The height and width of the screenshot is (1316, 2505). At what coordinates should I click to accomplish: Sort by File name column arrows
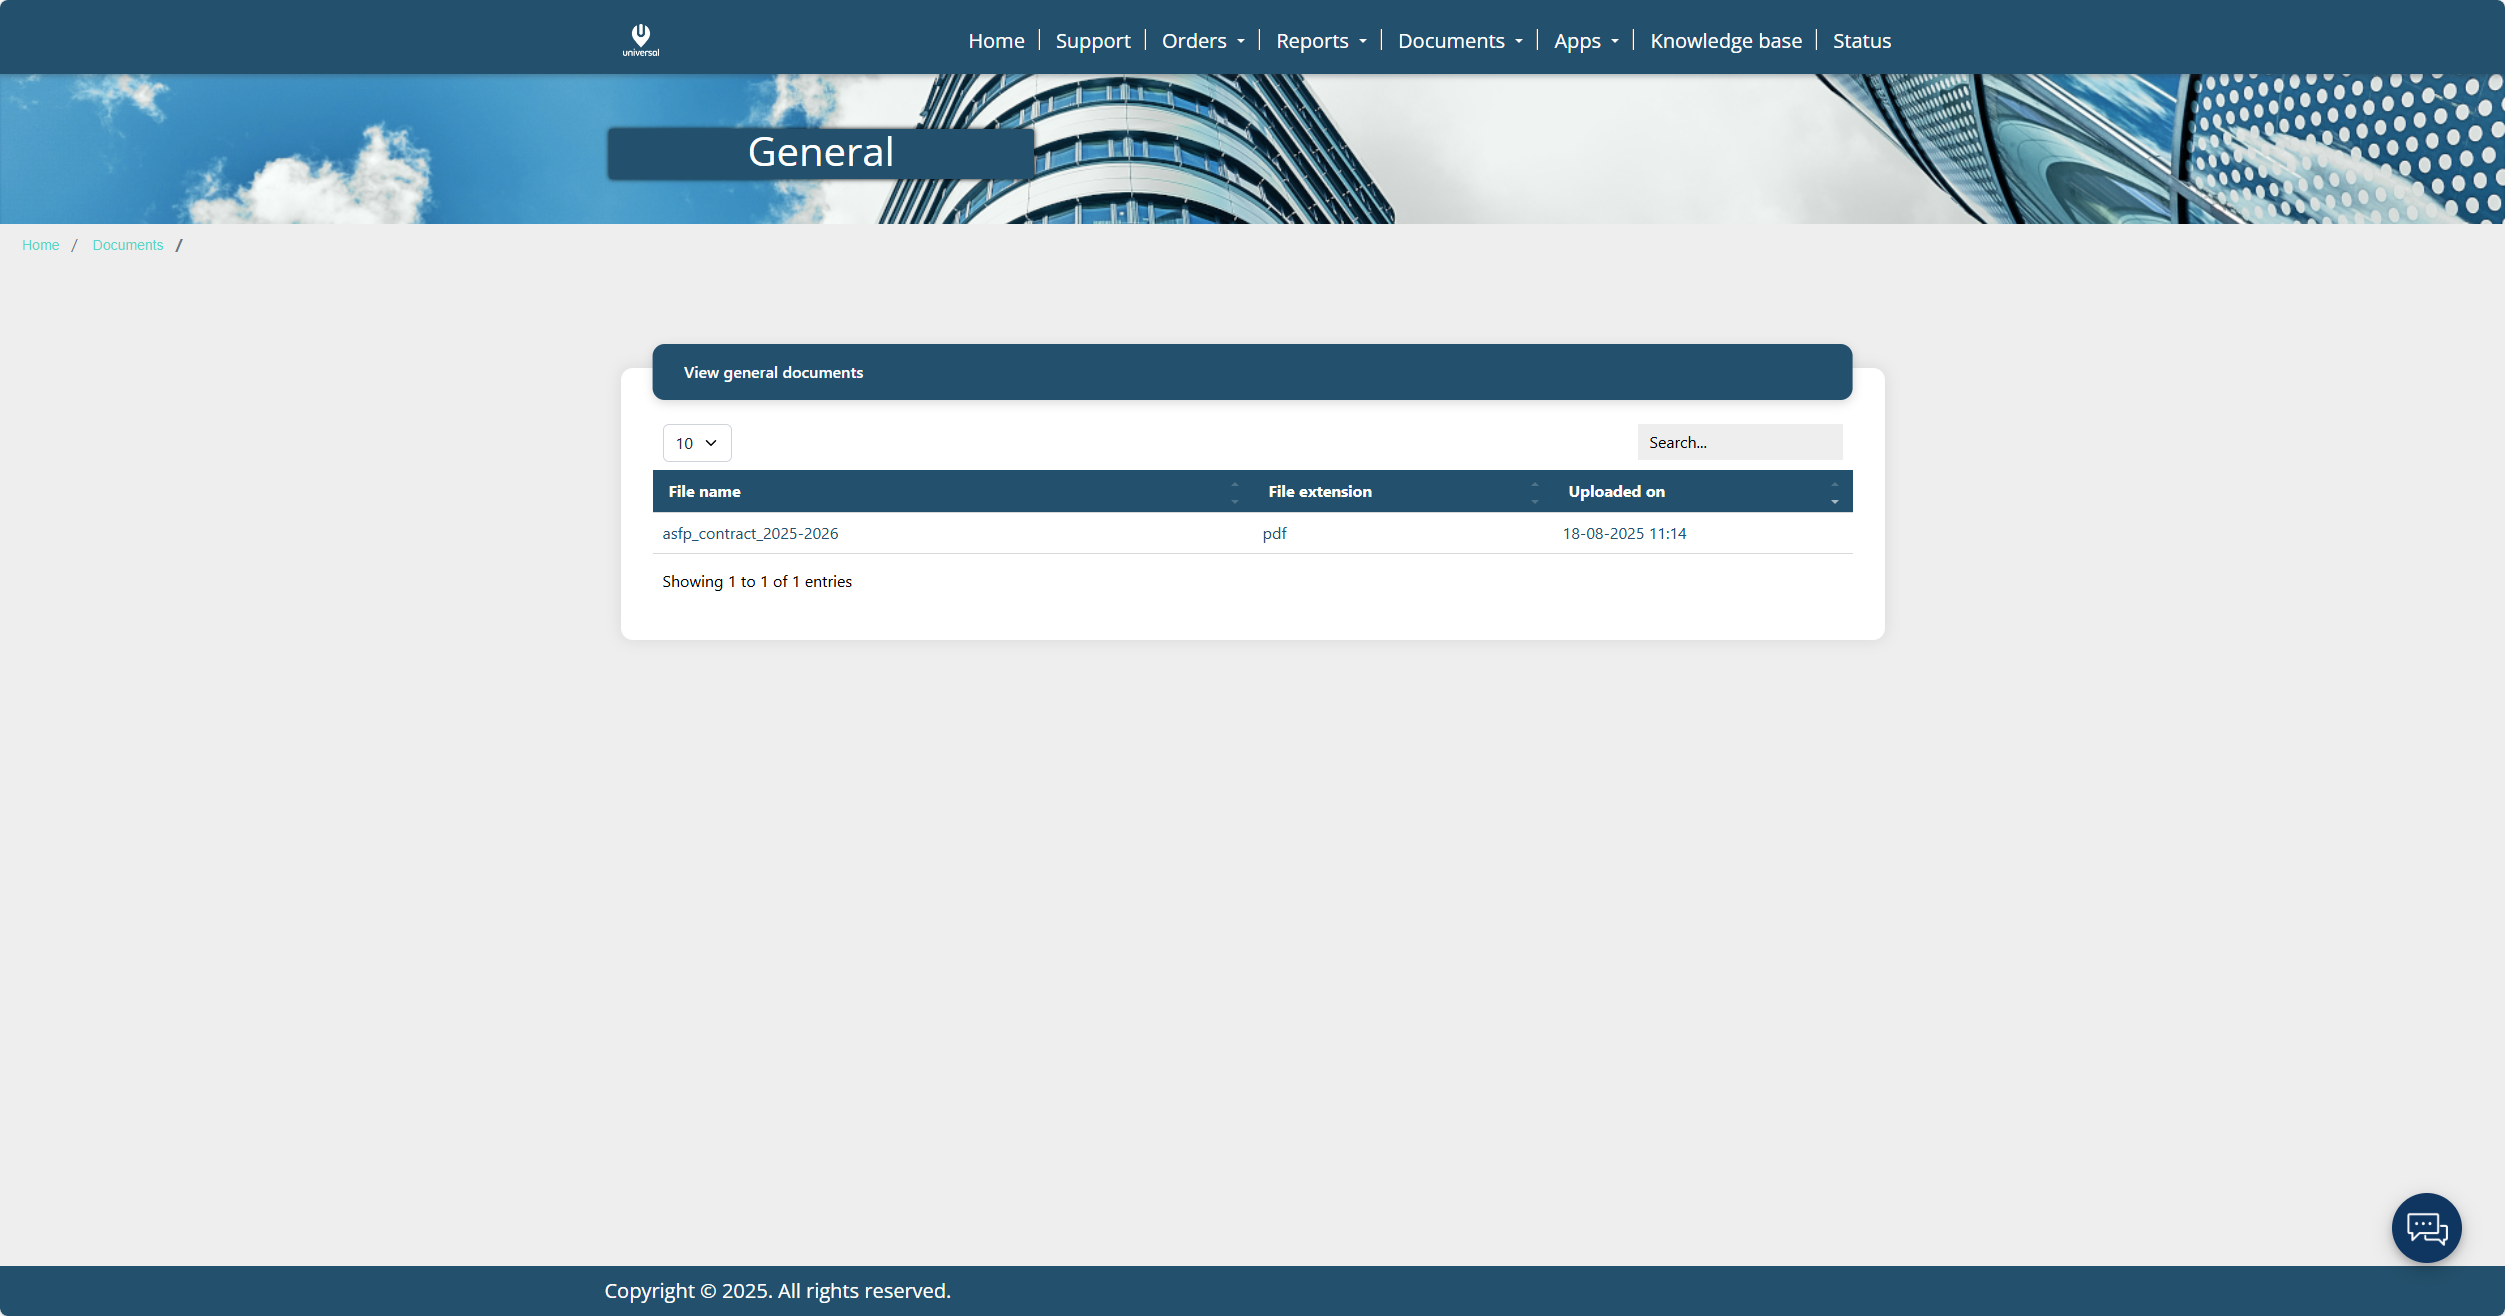click(1234, 492)
